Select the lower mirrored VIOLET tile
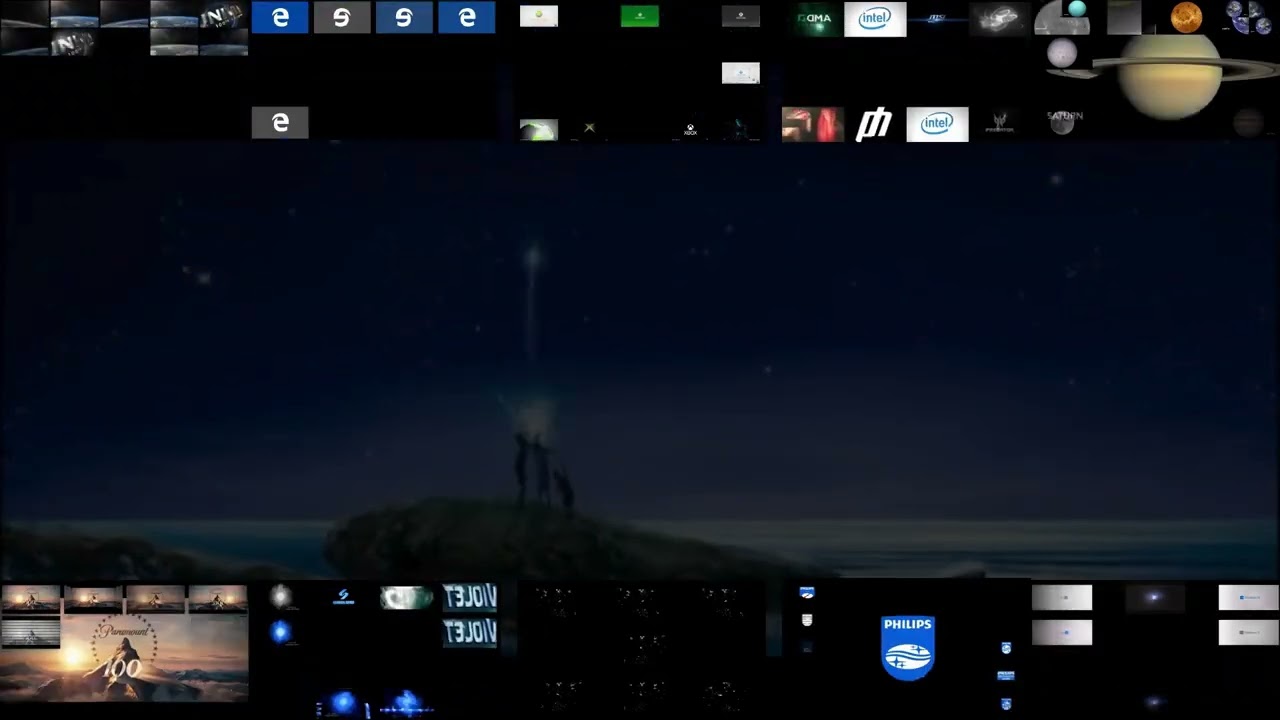This screenshot has width=1280, height=720. click(470, 632)
